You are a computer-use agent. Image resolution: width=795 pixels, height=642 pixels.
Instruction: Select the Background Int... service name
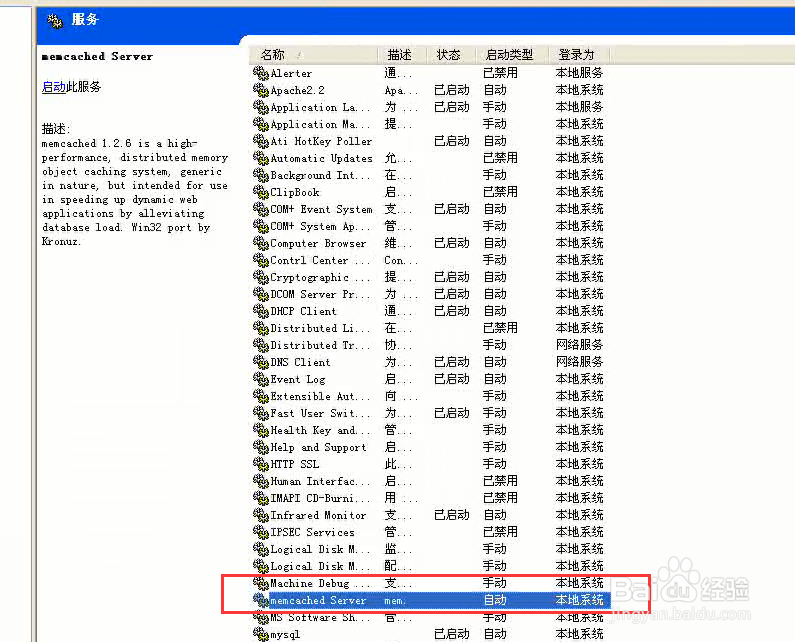point(320,175)
